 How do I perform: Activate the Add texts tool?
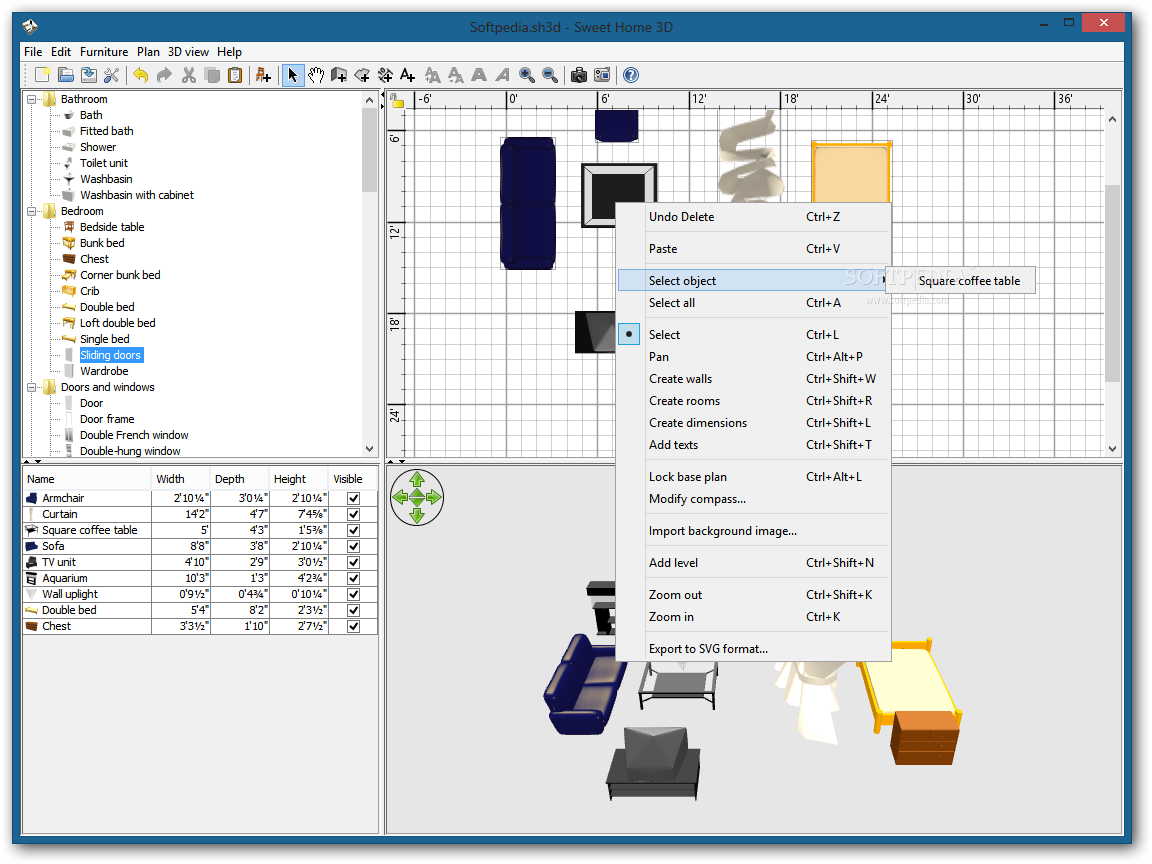tap(408, 75)
